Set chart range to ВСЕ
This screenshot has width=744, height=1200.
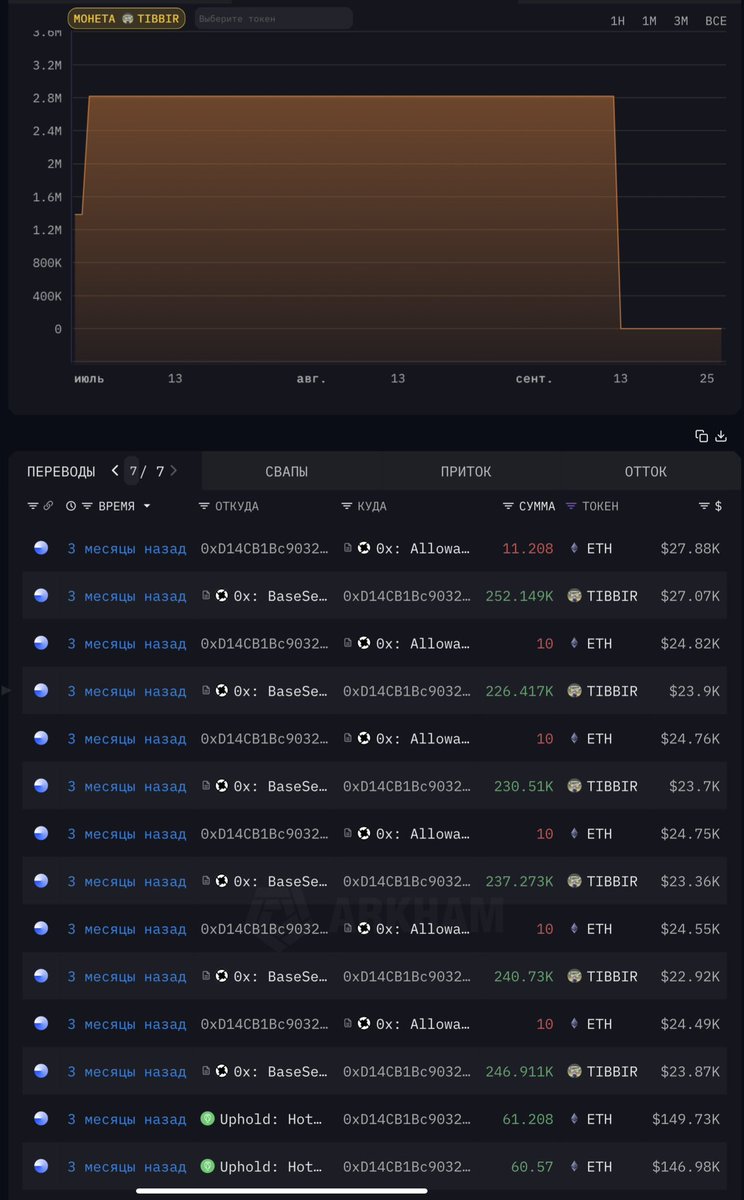tap(716, 21)
